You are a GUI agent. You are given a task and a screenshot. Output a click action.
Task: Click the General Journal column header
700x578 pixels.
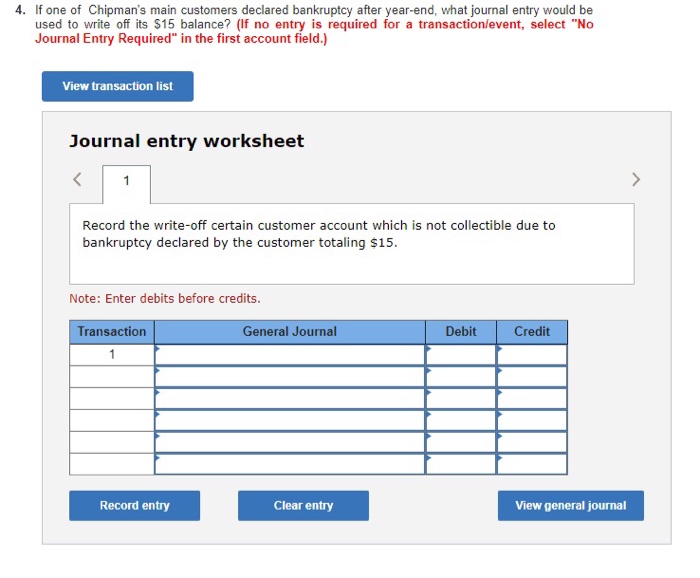point(290,332)
